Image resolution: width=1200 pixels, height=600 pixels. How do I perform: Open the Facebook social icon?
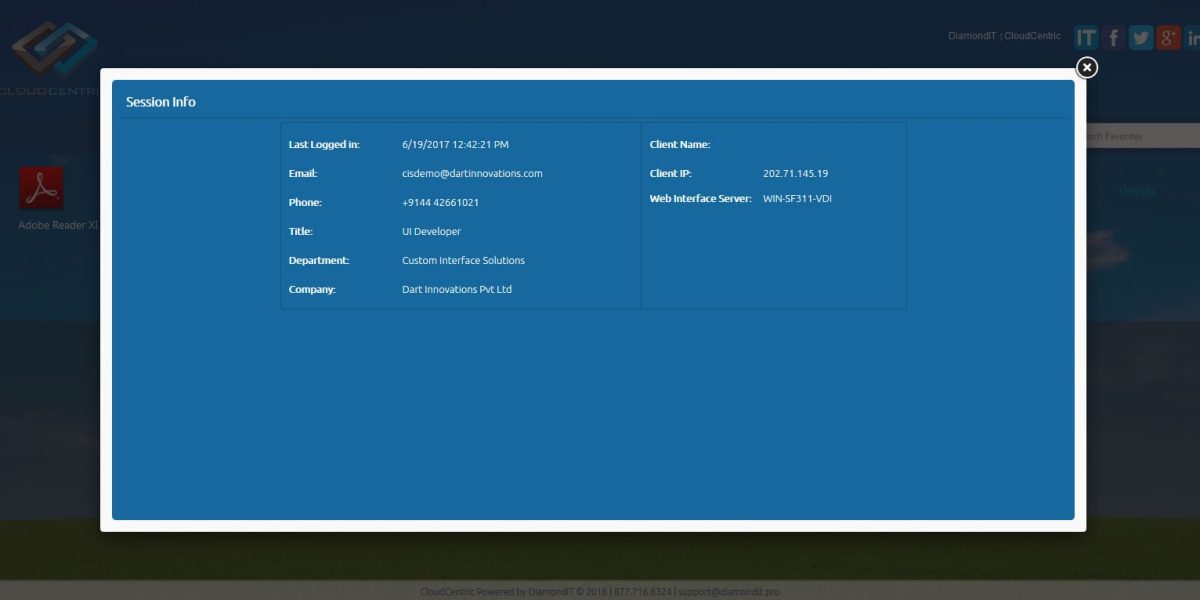(x=1113, y=37)
